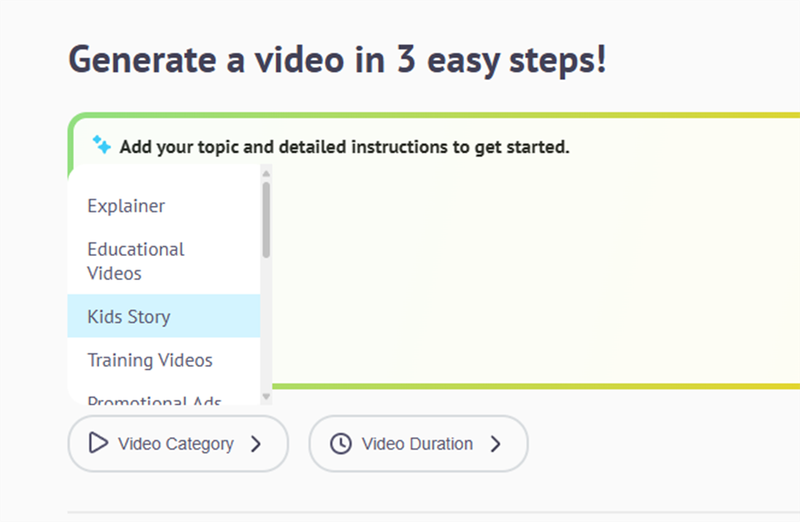Choose the partially visible Promotional Ads option
This screenshot has width=800, height=522.
coord(154,401)
